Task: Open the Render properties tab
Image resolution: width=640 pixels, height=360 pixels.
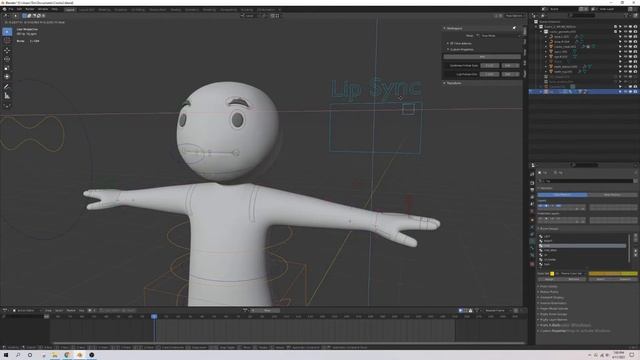Action: pyautogui.click(x=532, y=182)
